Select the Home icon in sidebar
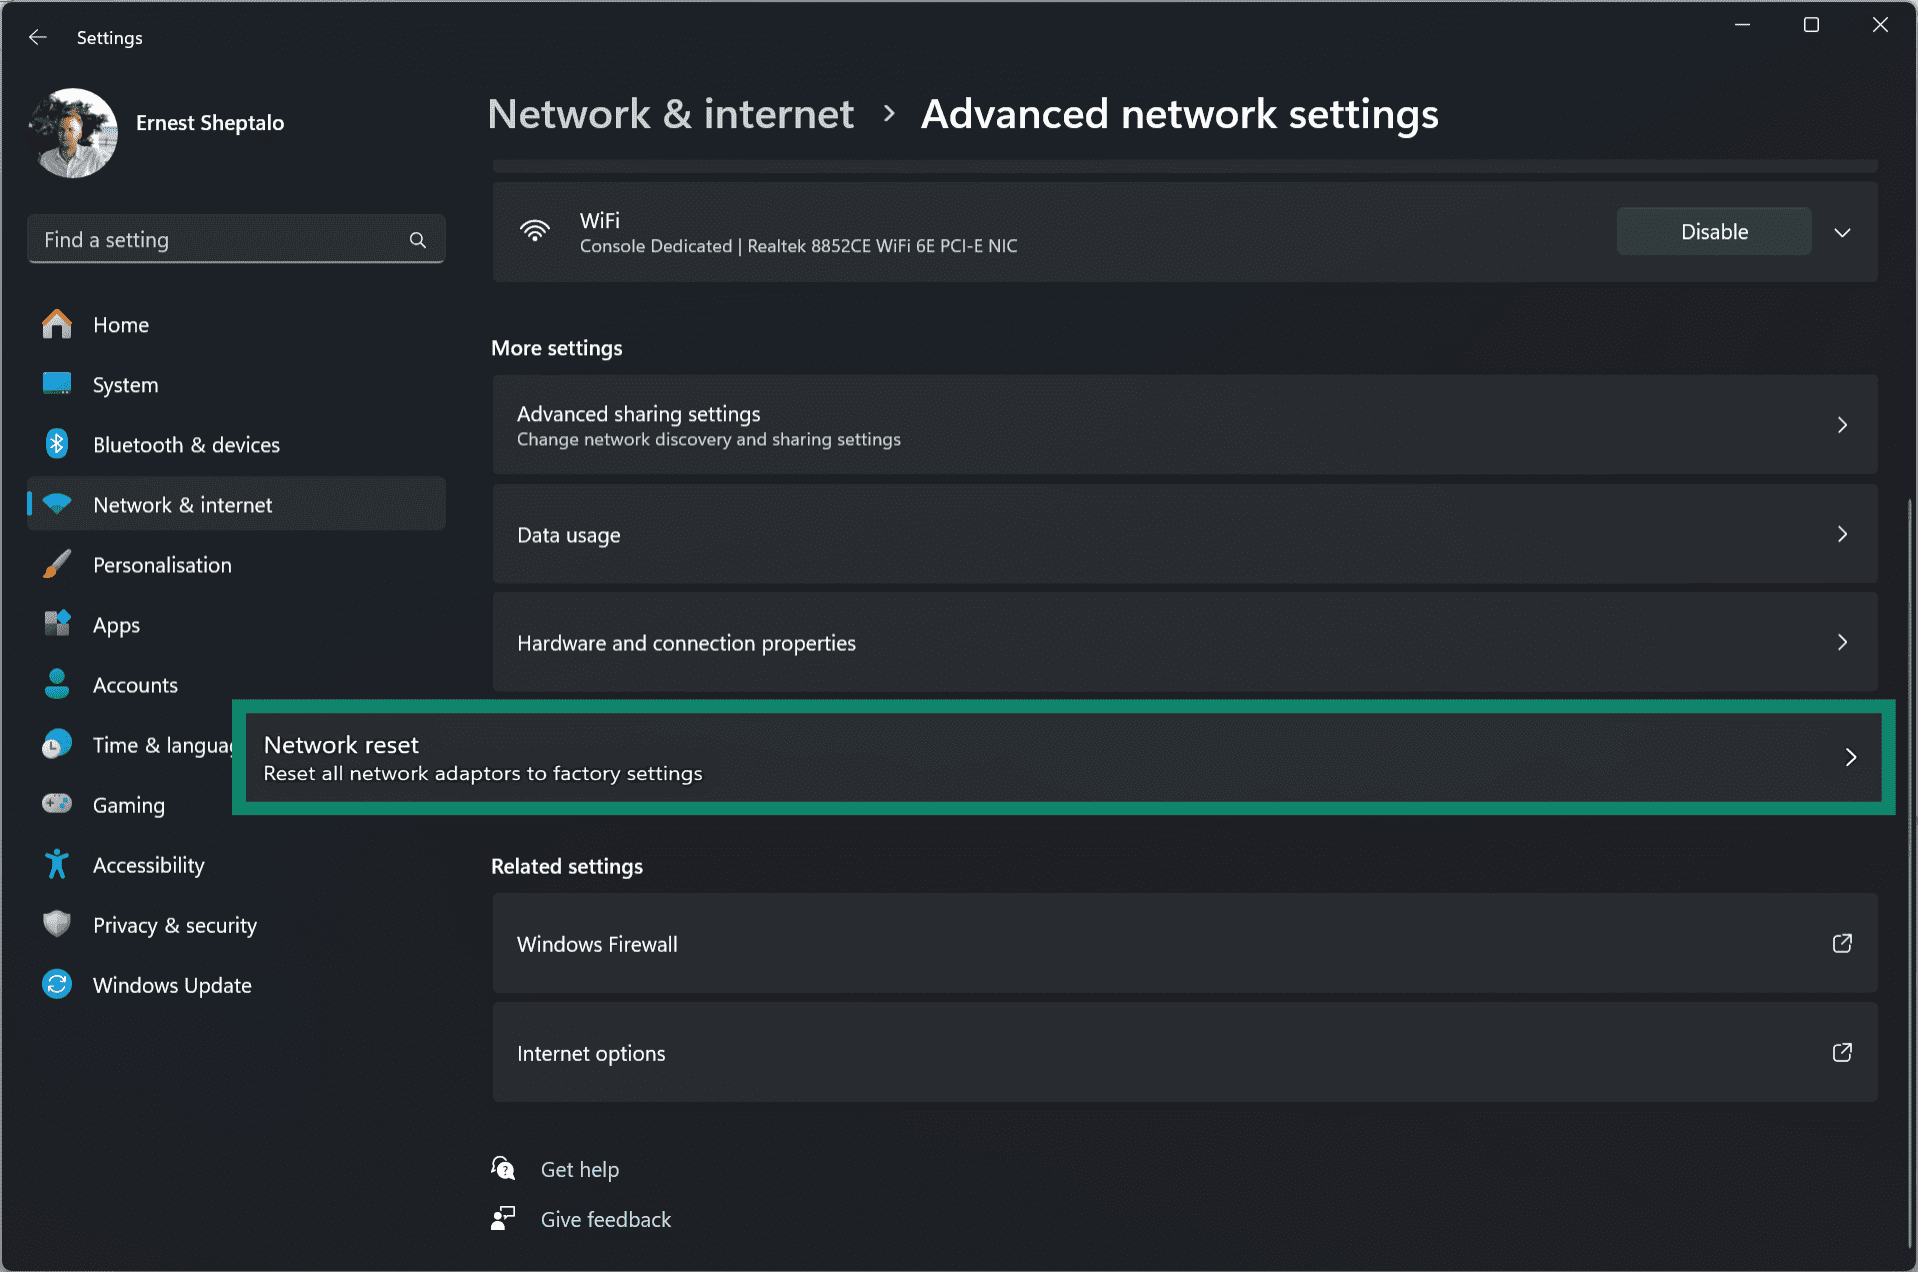The width and height of the screenshot is (1918, 1272). (57, 324)
